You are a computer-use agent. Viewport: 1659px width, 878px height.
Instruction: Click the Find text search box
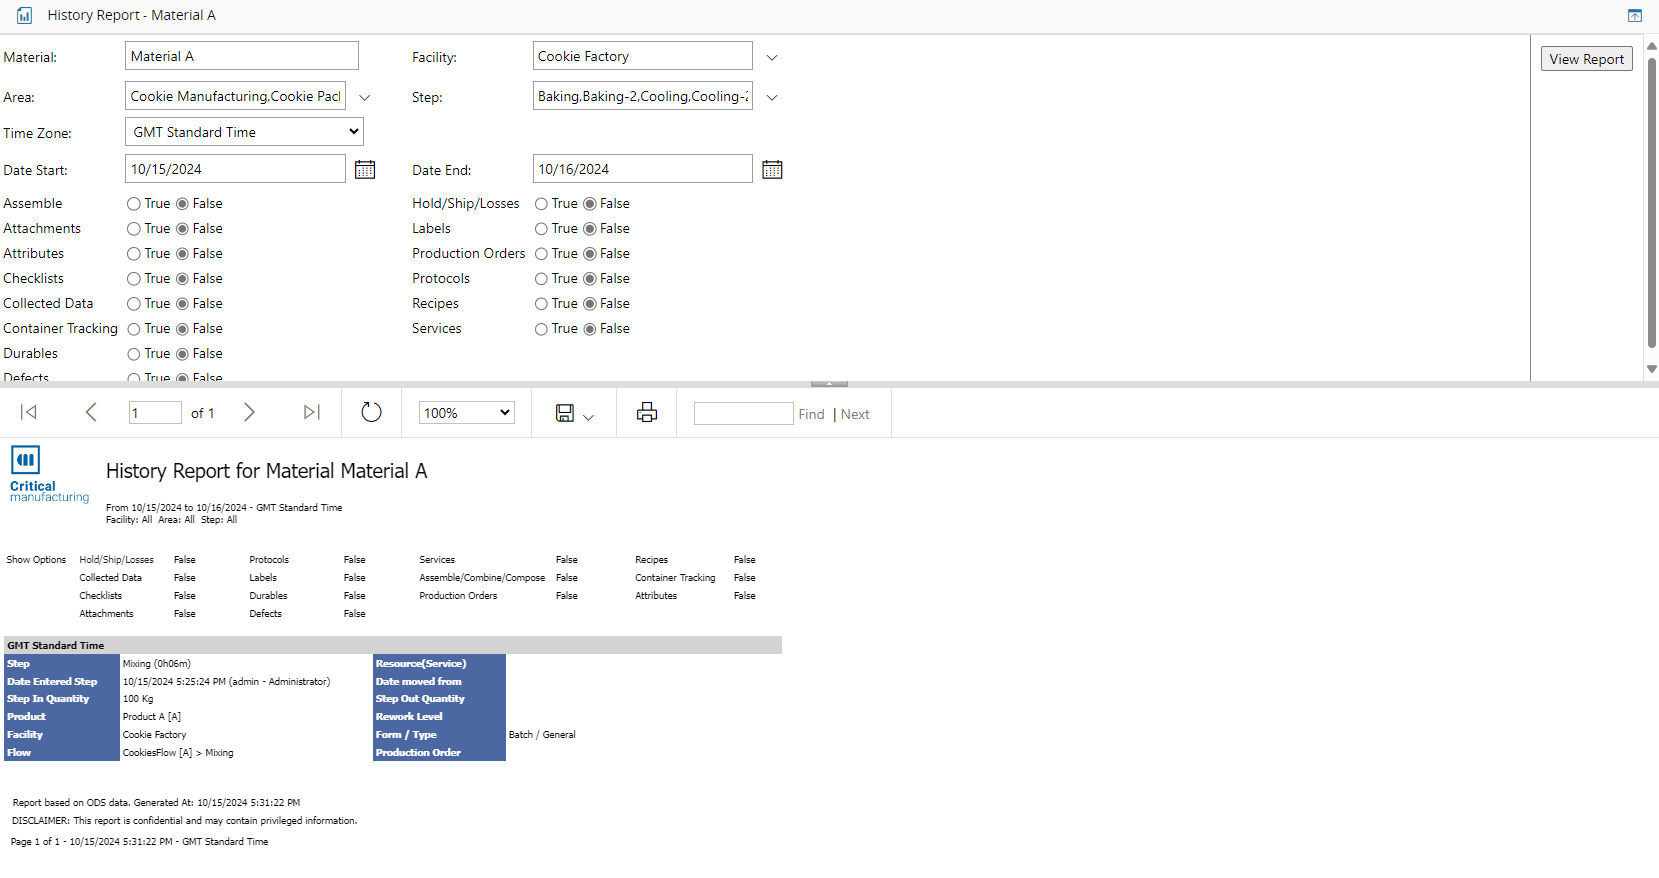point(743,414)
